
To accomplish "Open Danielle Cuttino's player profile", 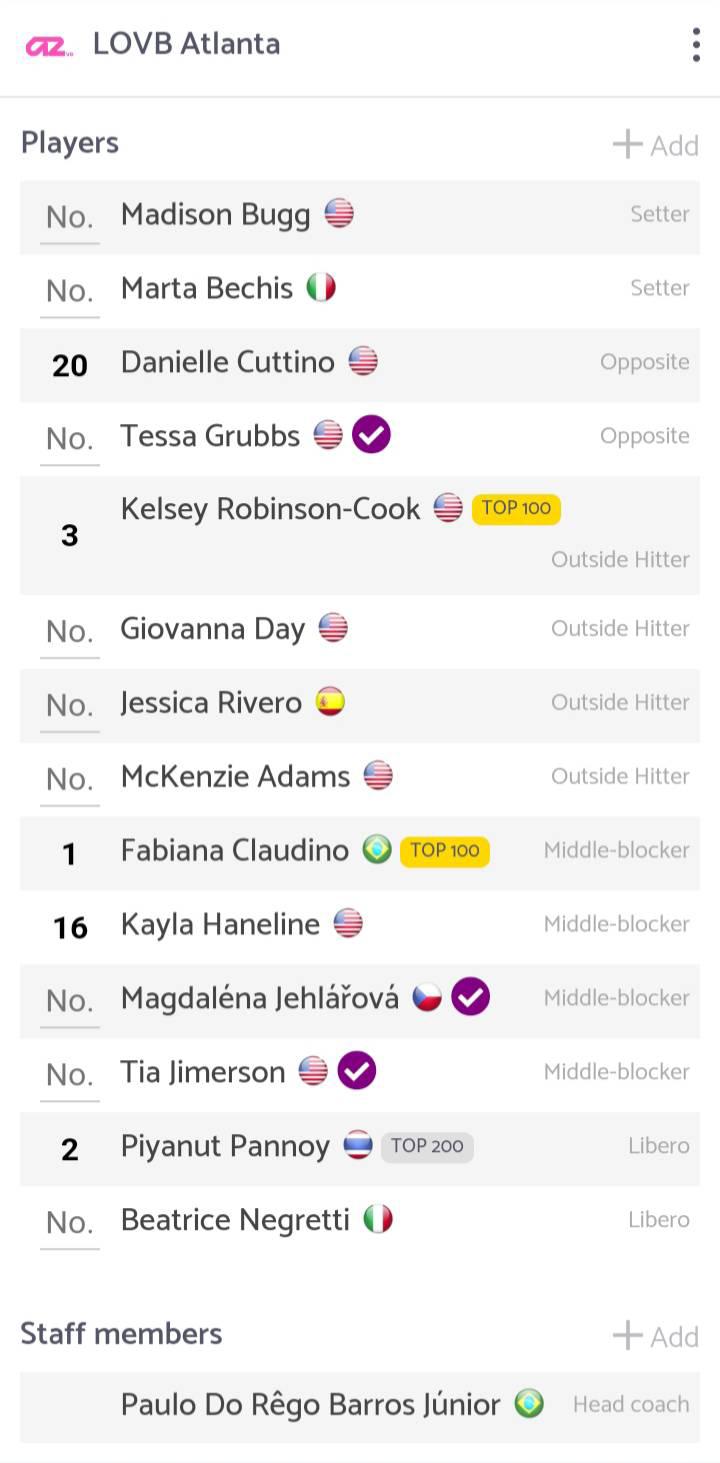I will [228, 362].
